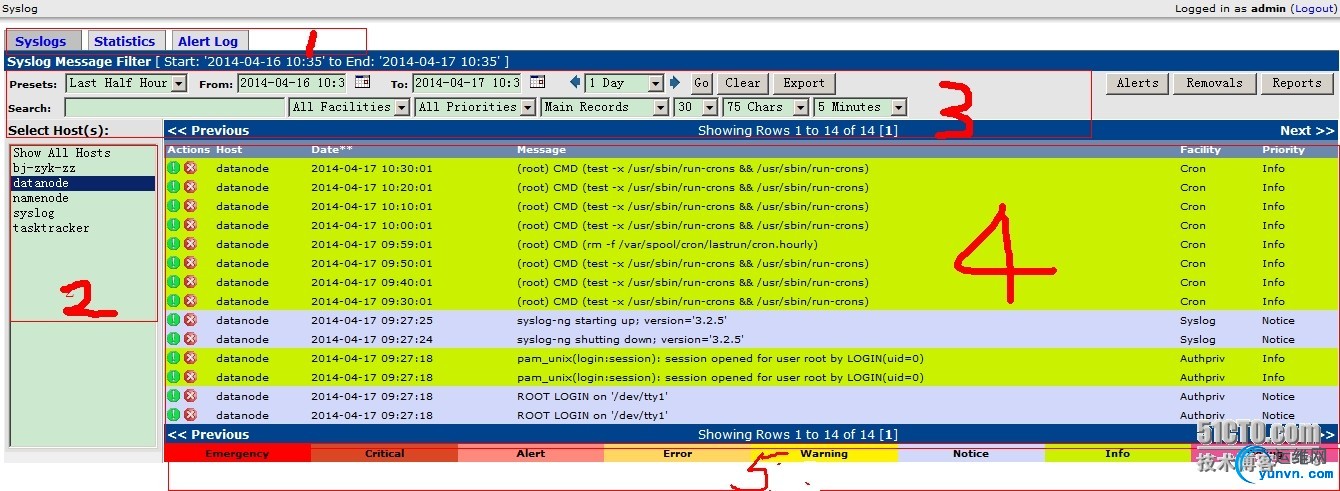Image resolution: width=1340 pixels, height=491 pixels.
Task: Click red remove icon for 09:40:01 row
Action: click(190, 282)
